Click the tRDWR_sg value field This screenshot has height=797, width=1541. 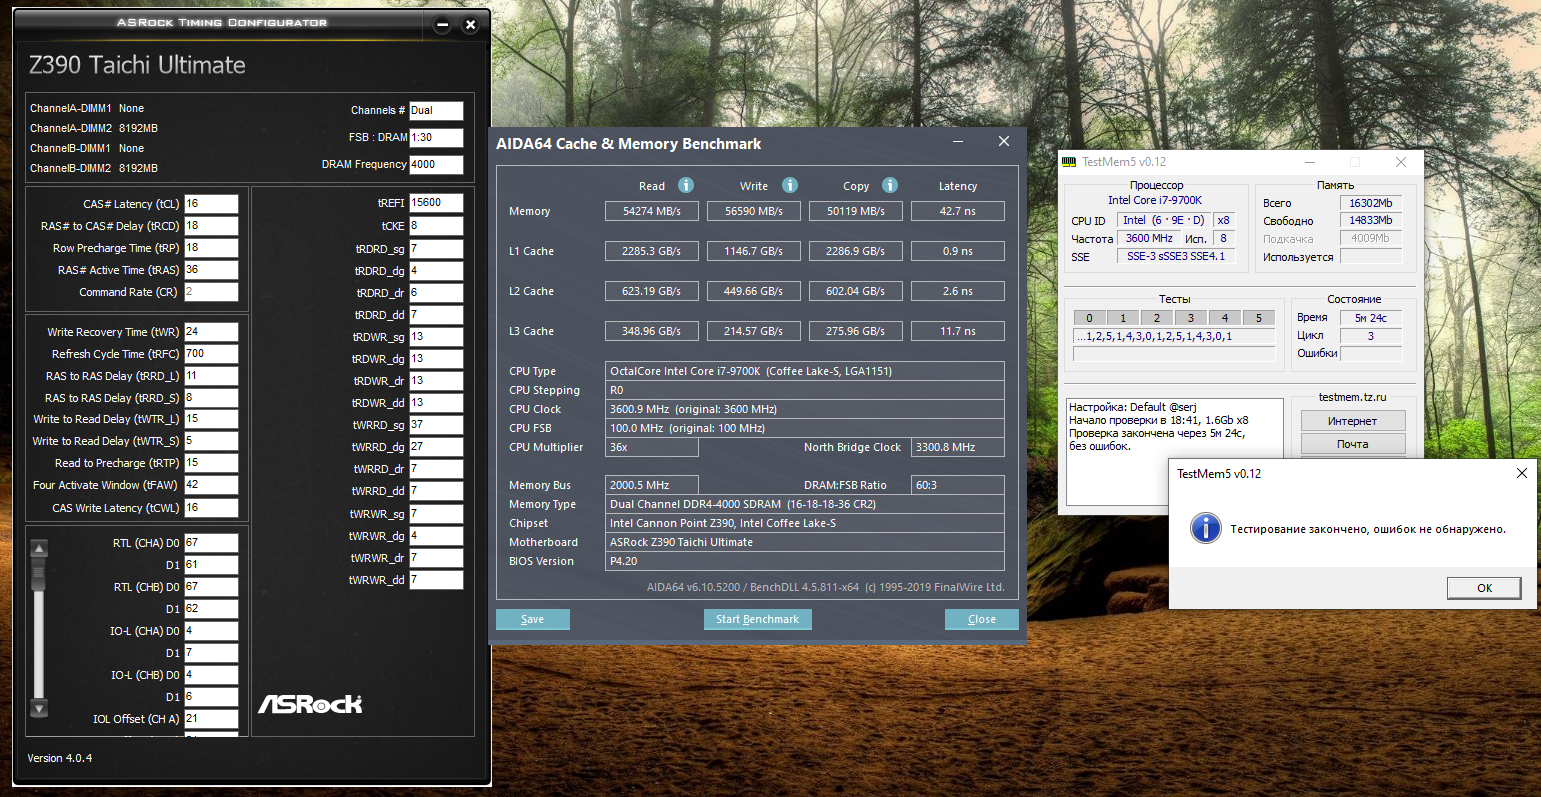[436, 337]
